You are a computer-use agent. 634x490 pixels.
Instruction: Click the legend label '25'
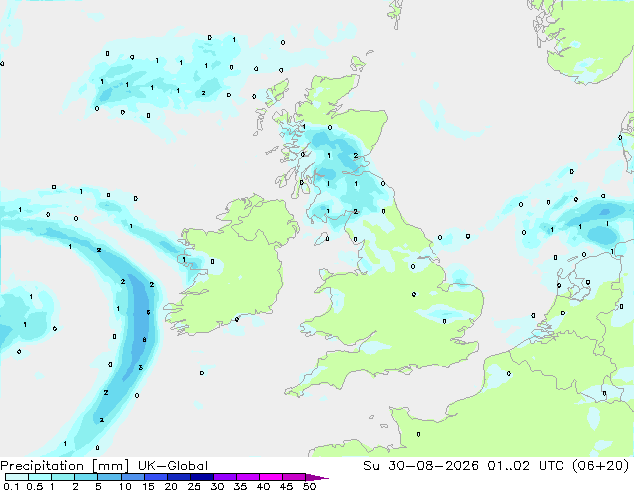pyautogui.click(x=194, y=486)
